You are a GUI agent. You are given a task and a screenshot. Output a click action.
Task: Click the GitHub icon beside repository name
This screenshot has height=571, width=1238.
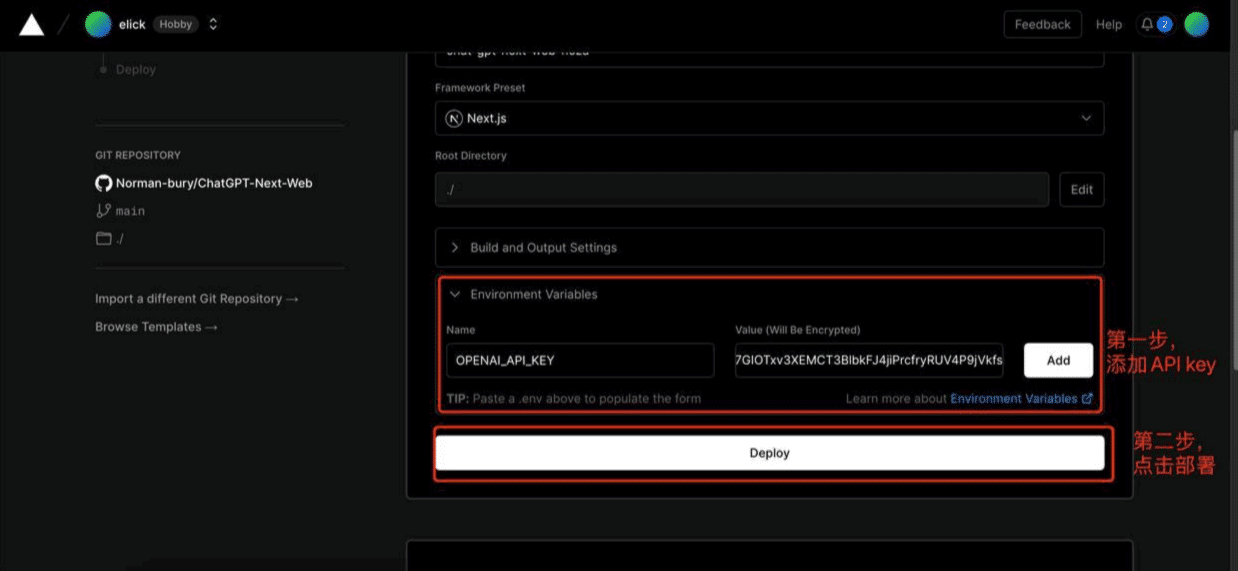pyautogui.click(x=103, y=183)
